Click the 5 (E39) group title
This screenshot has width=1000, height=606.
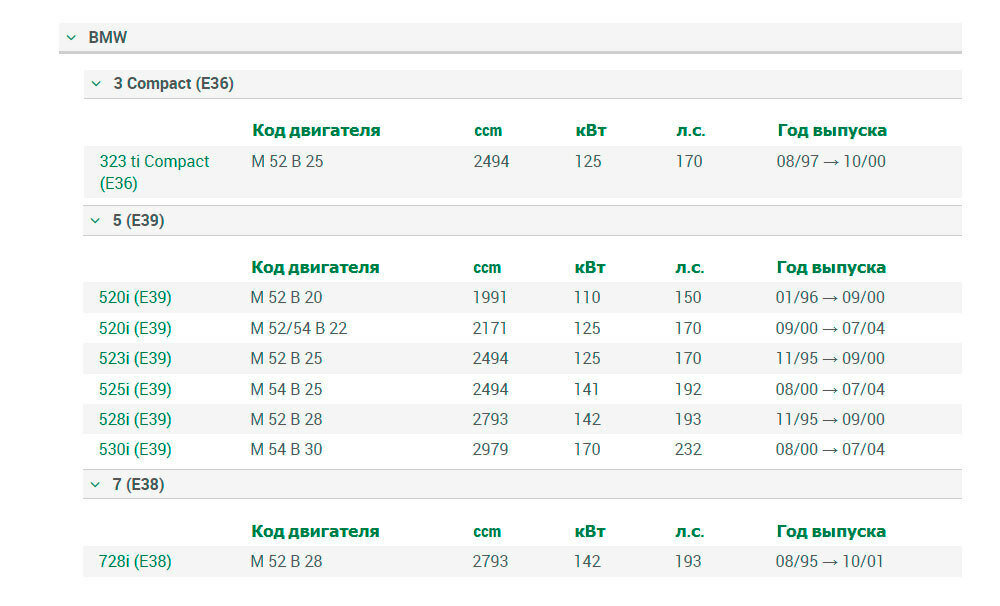point(138,221)
